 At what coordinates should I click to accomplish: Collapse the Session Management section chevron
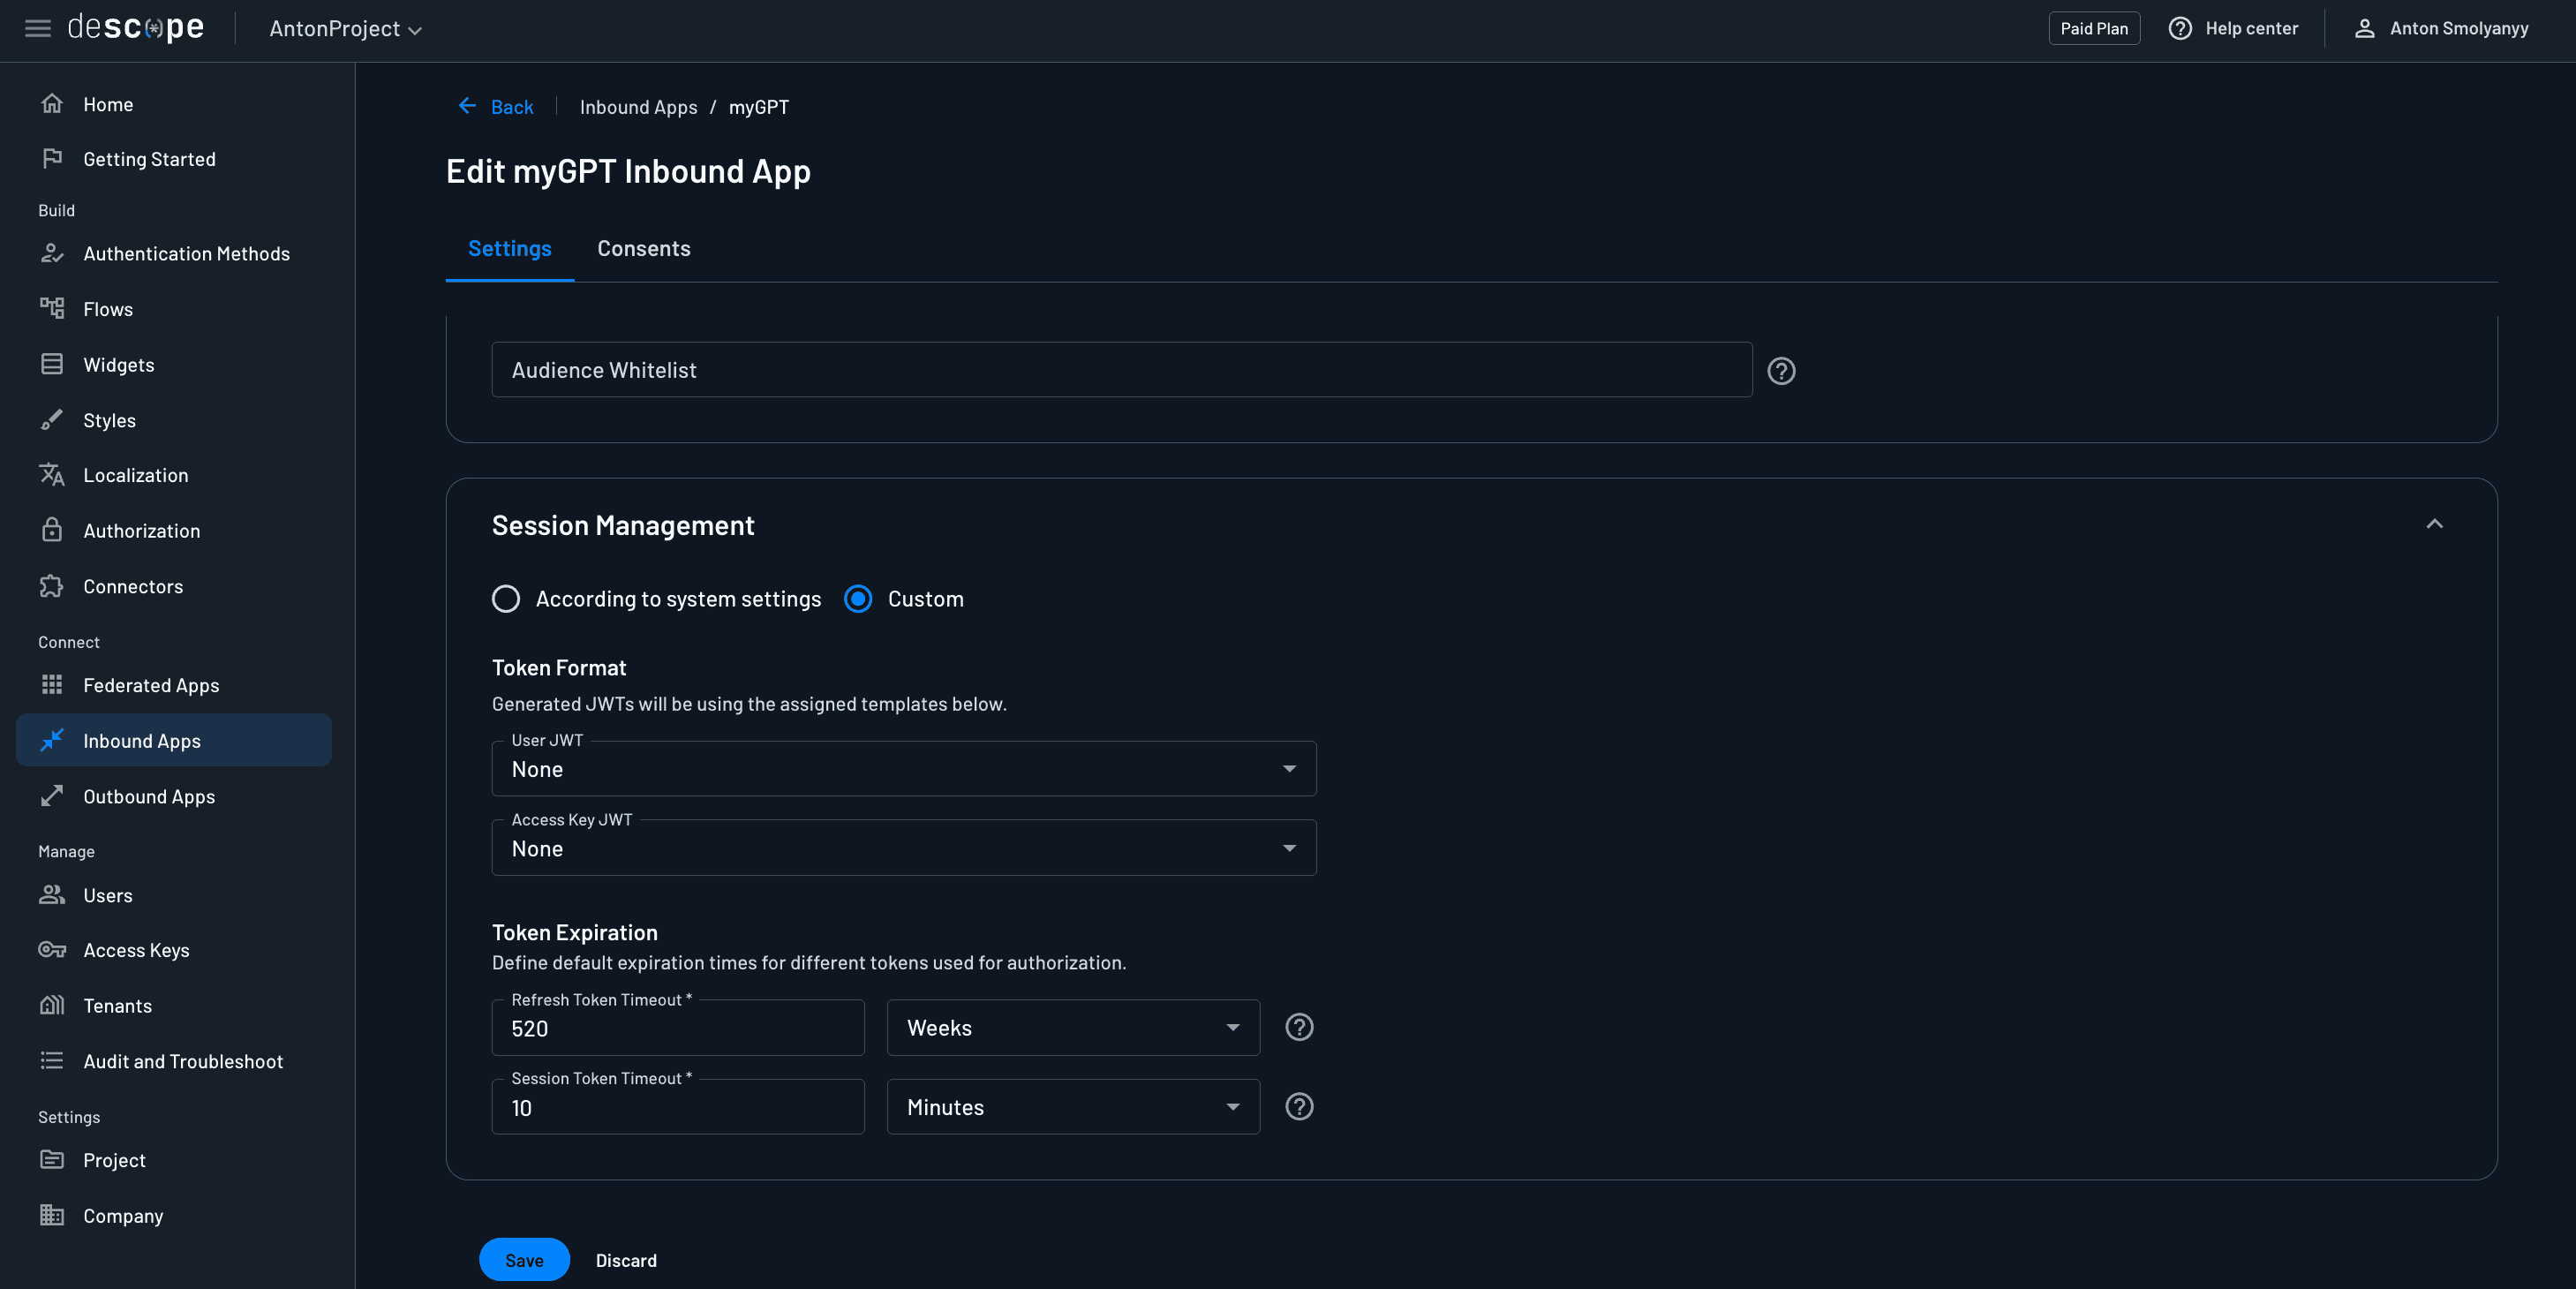[2435, 524]
